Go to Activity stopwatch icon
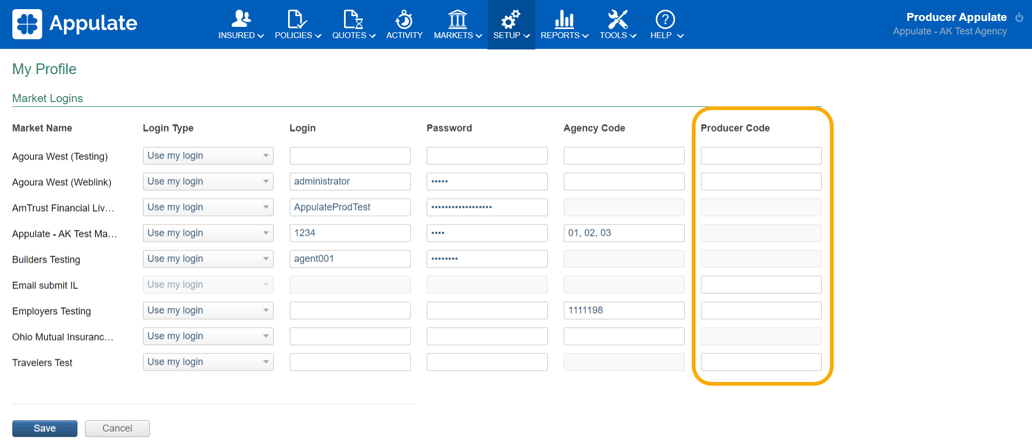Screen dimensions: 1032x448 (404, 19)
